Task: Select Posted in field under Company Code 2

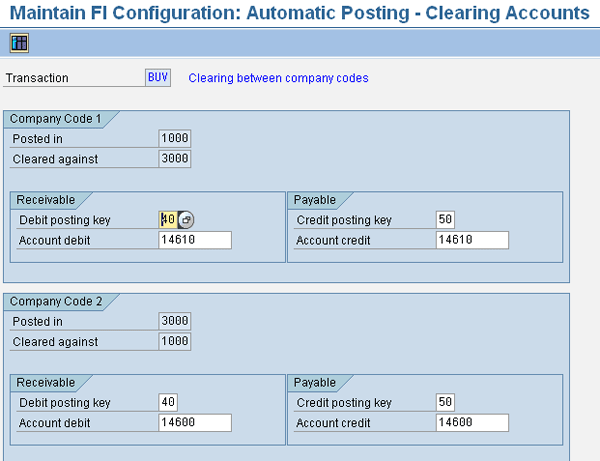Action: pyautogui.click(x=174, y=321)
